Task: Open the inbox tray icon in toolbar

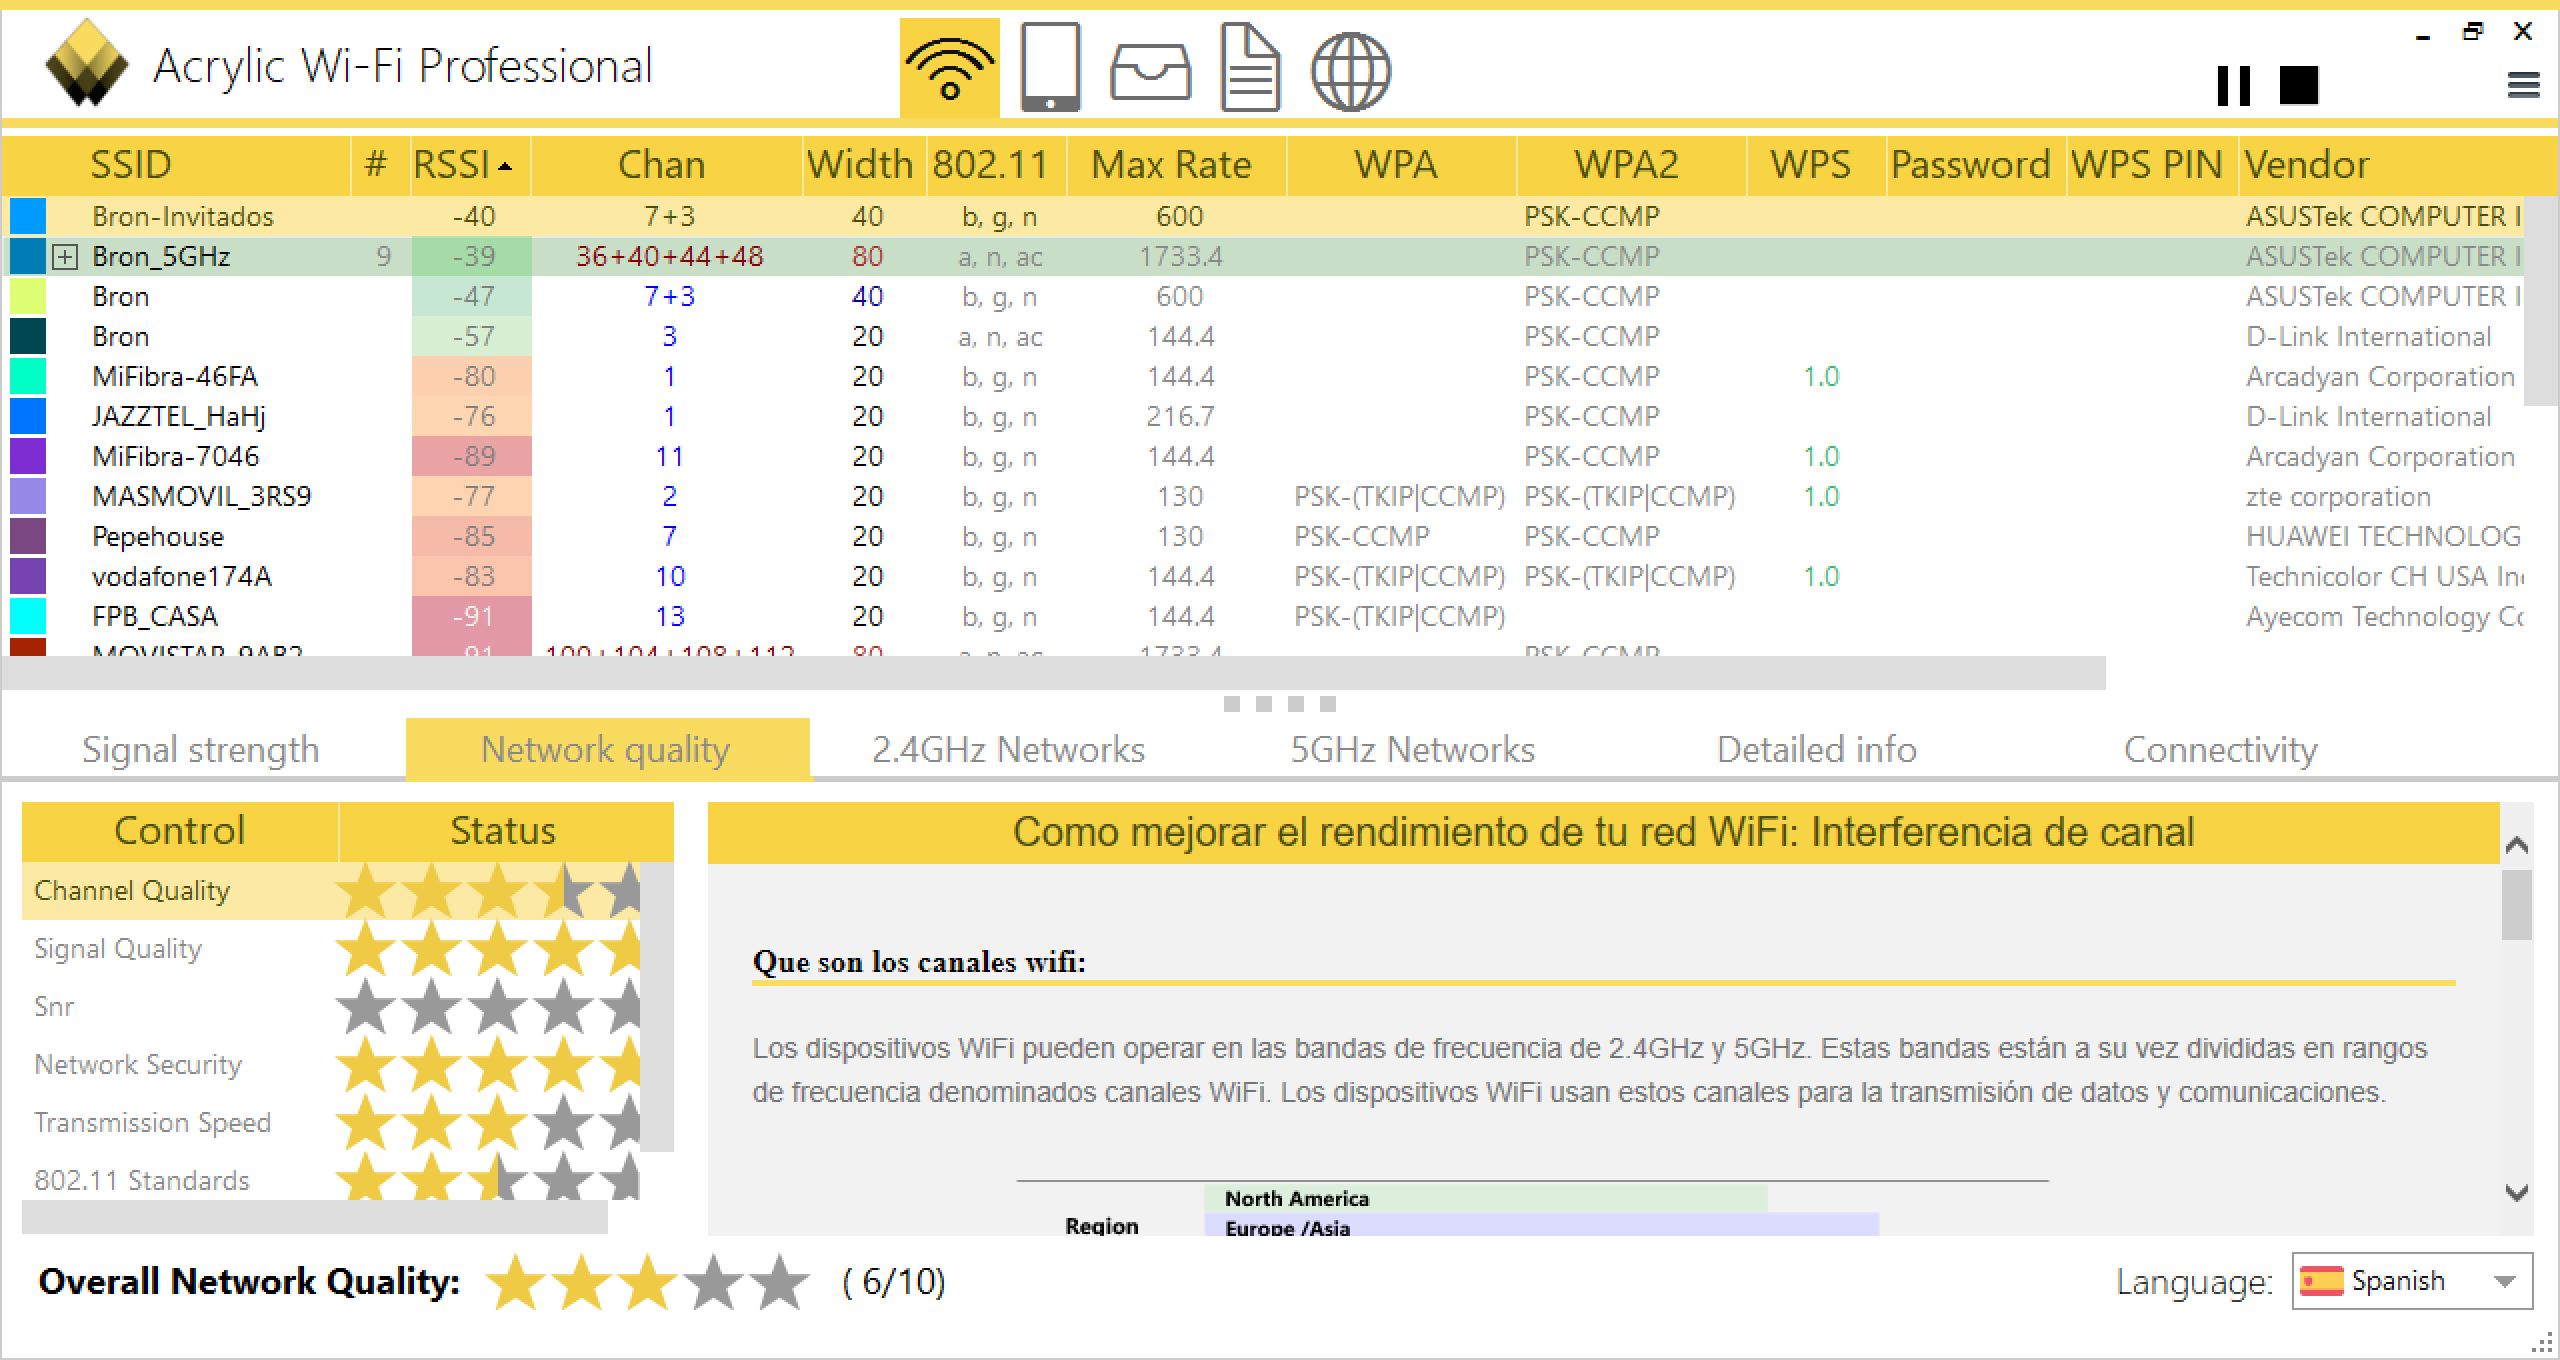Action: pos(1150,72)
